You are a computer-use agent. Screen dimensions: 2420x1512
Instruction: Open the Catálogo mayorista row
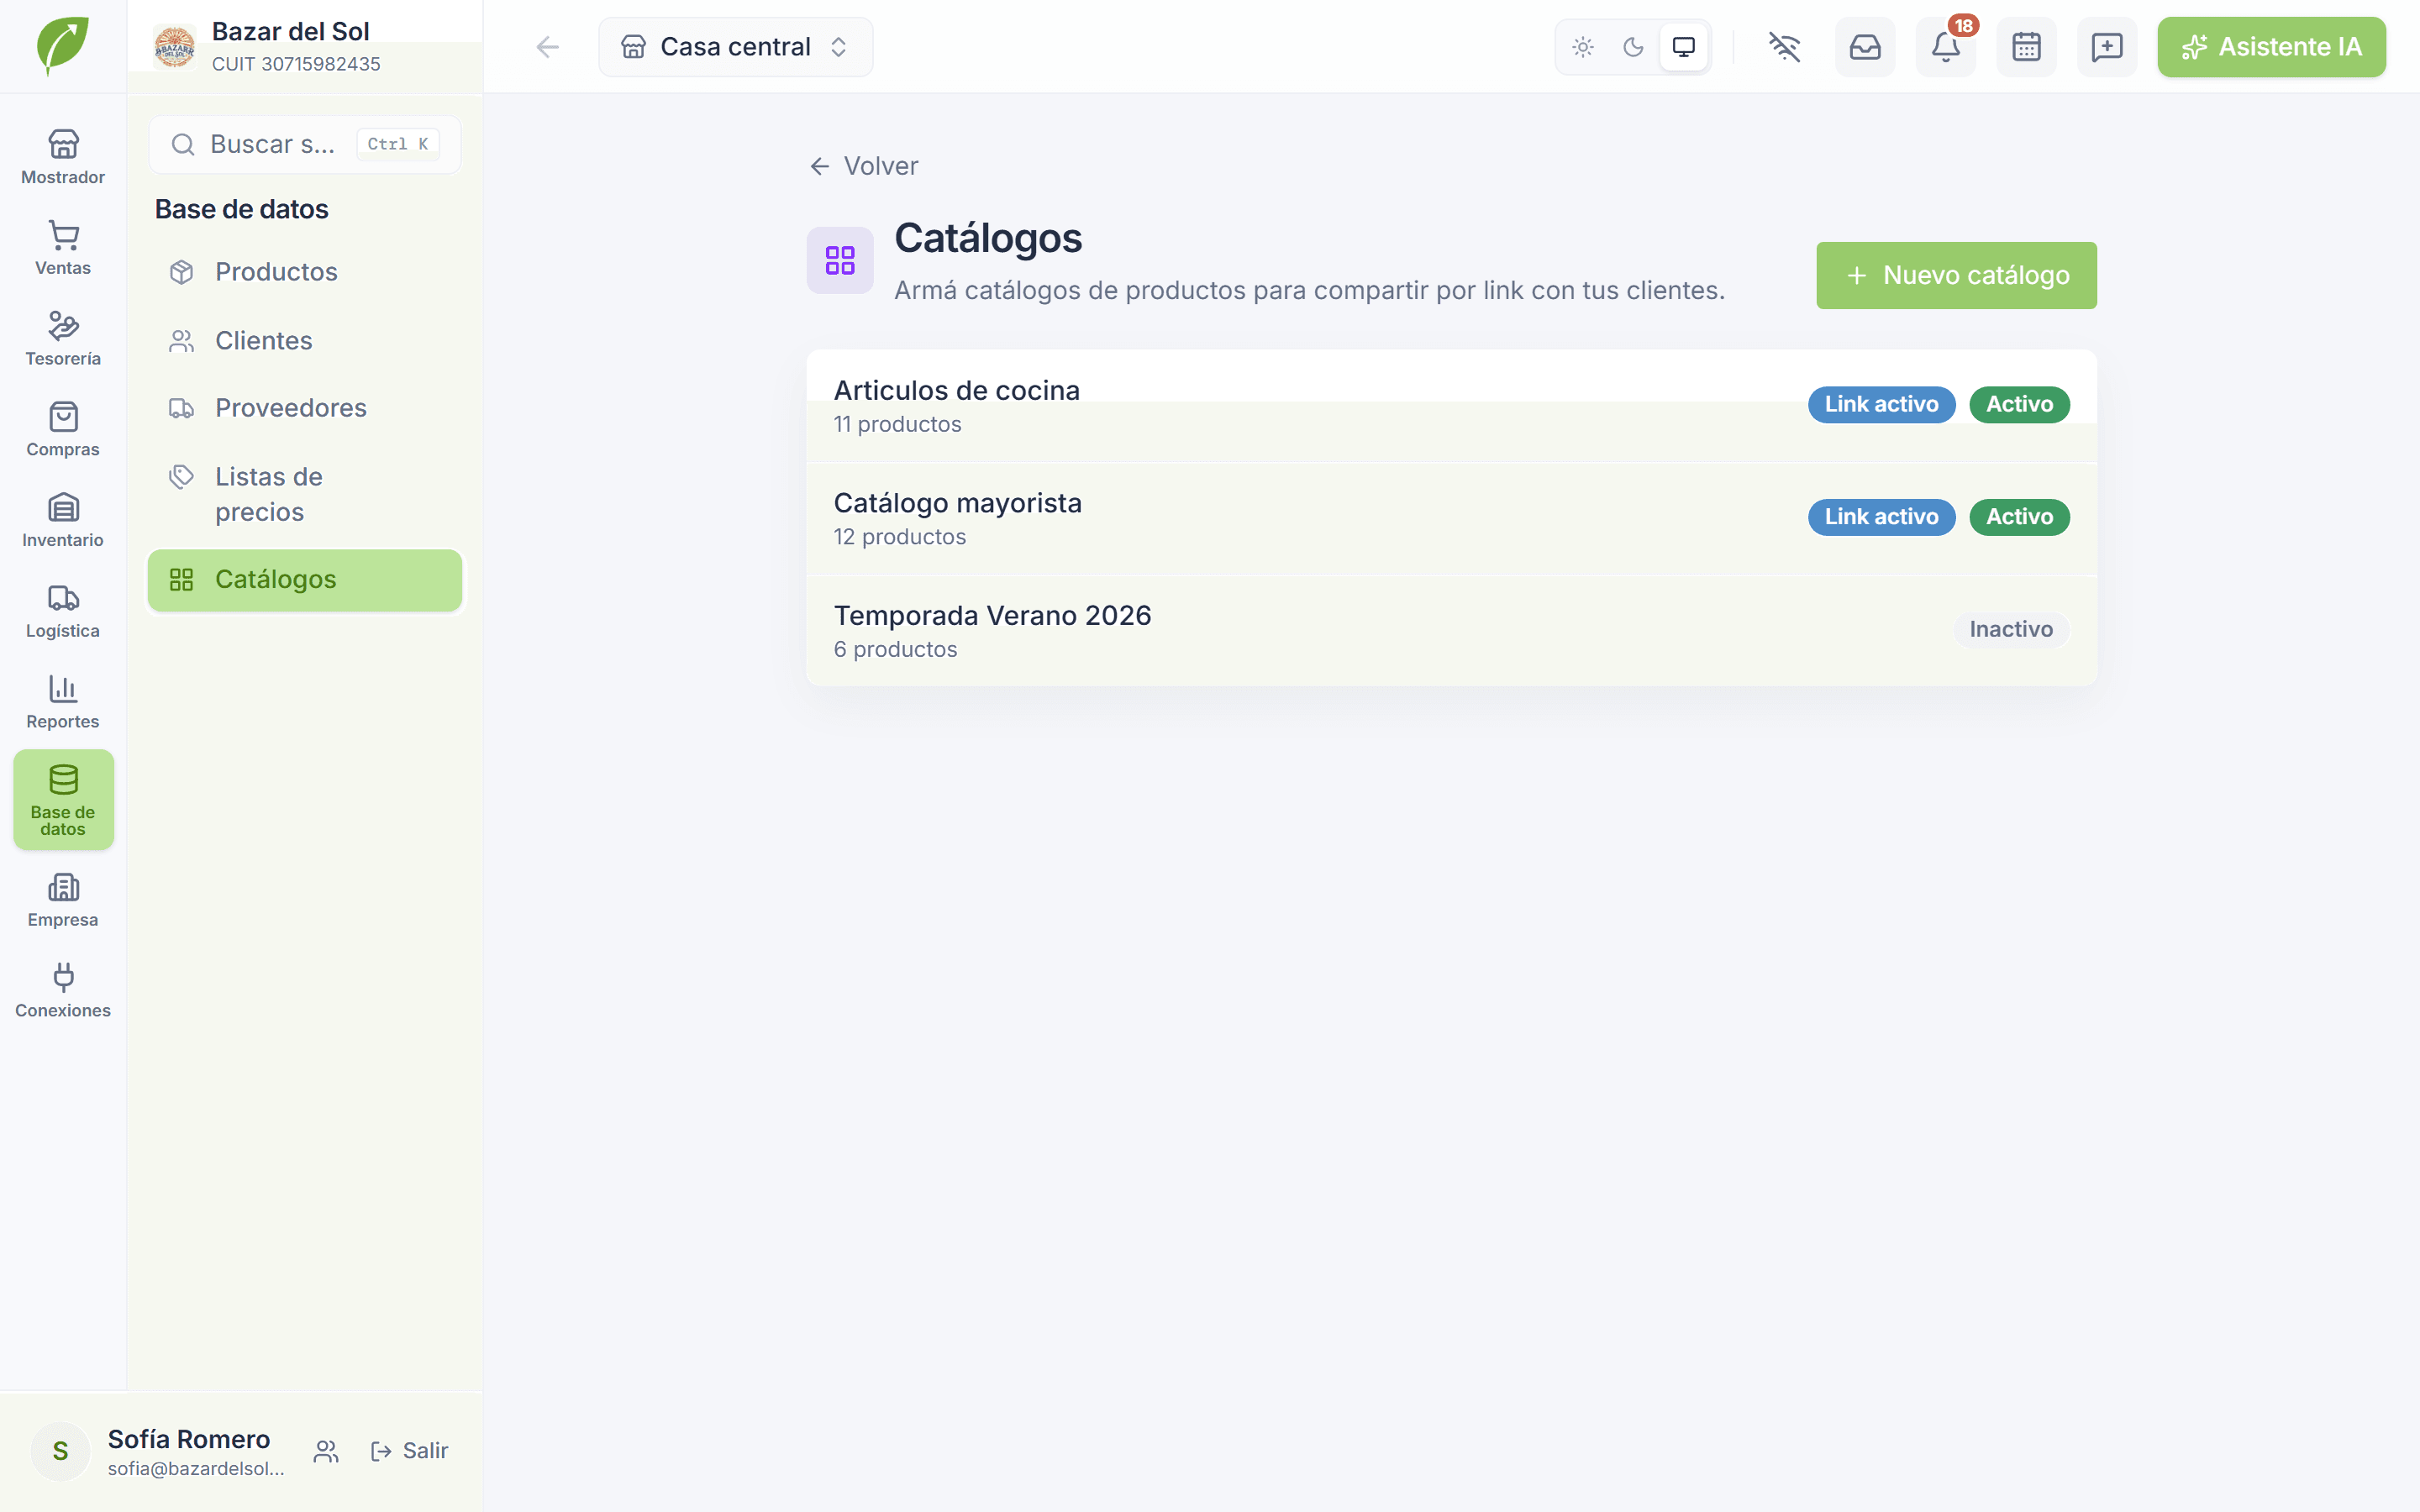(1451, 519)
